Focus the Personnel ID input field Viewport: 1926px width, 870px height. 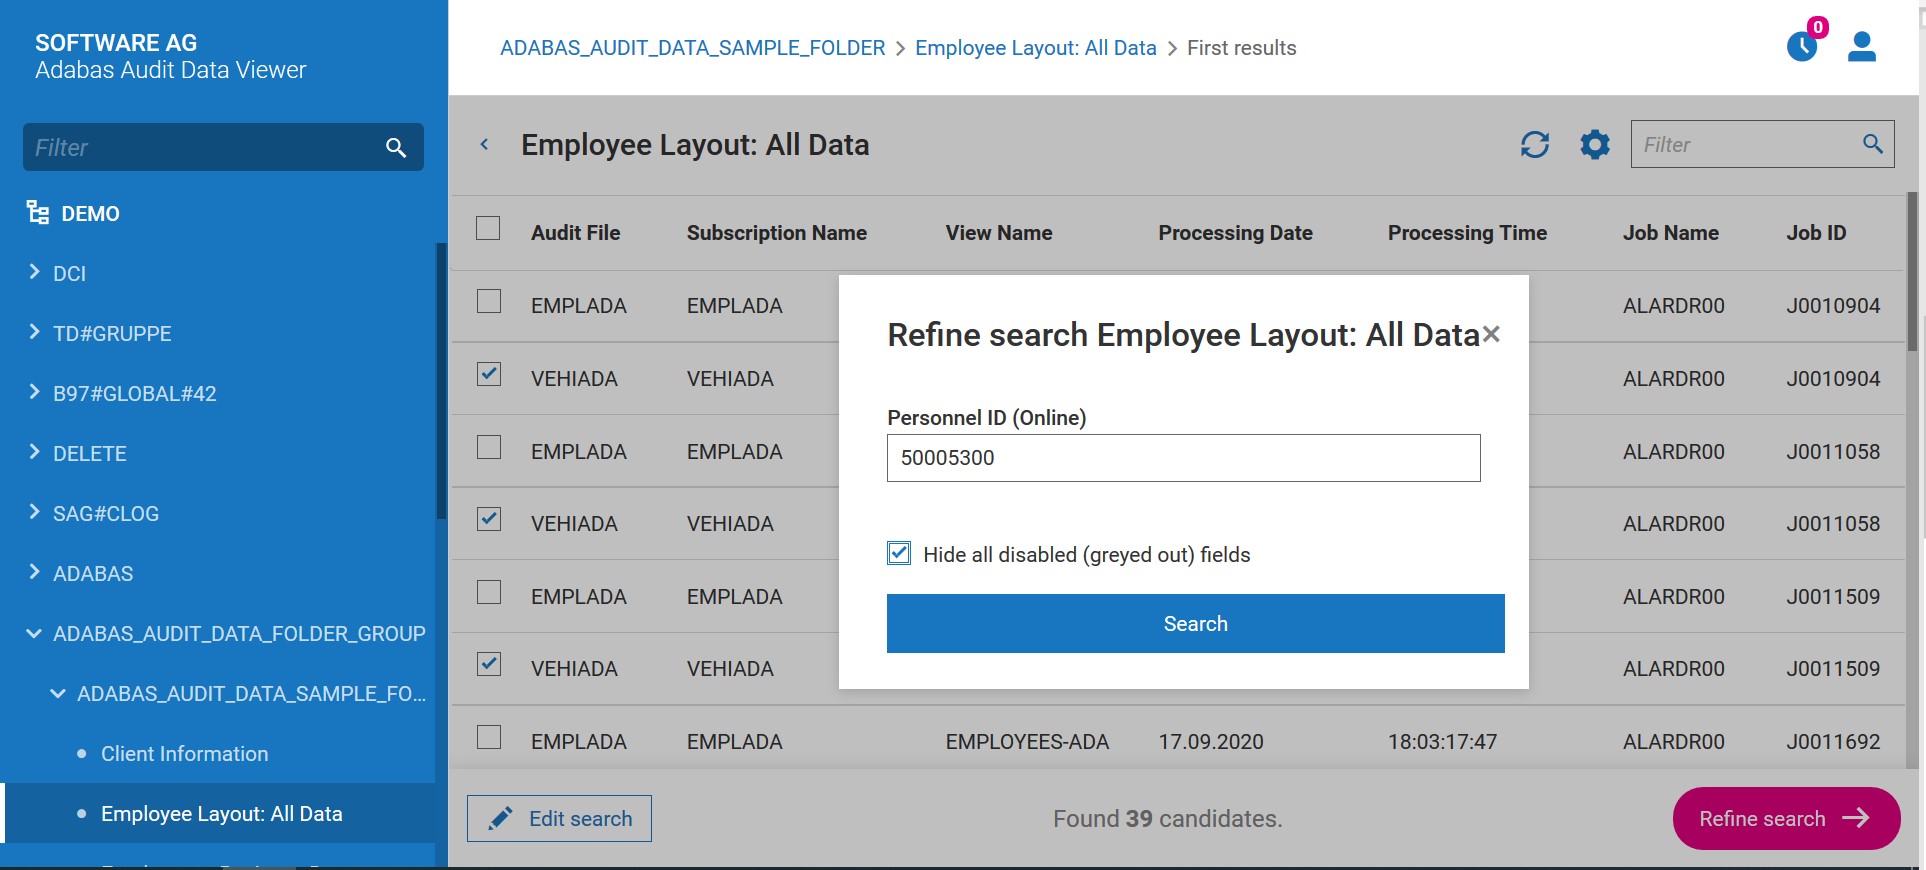coord(1183,458)
